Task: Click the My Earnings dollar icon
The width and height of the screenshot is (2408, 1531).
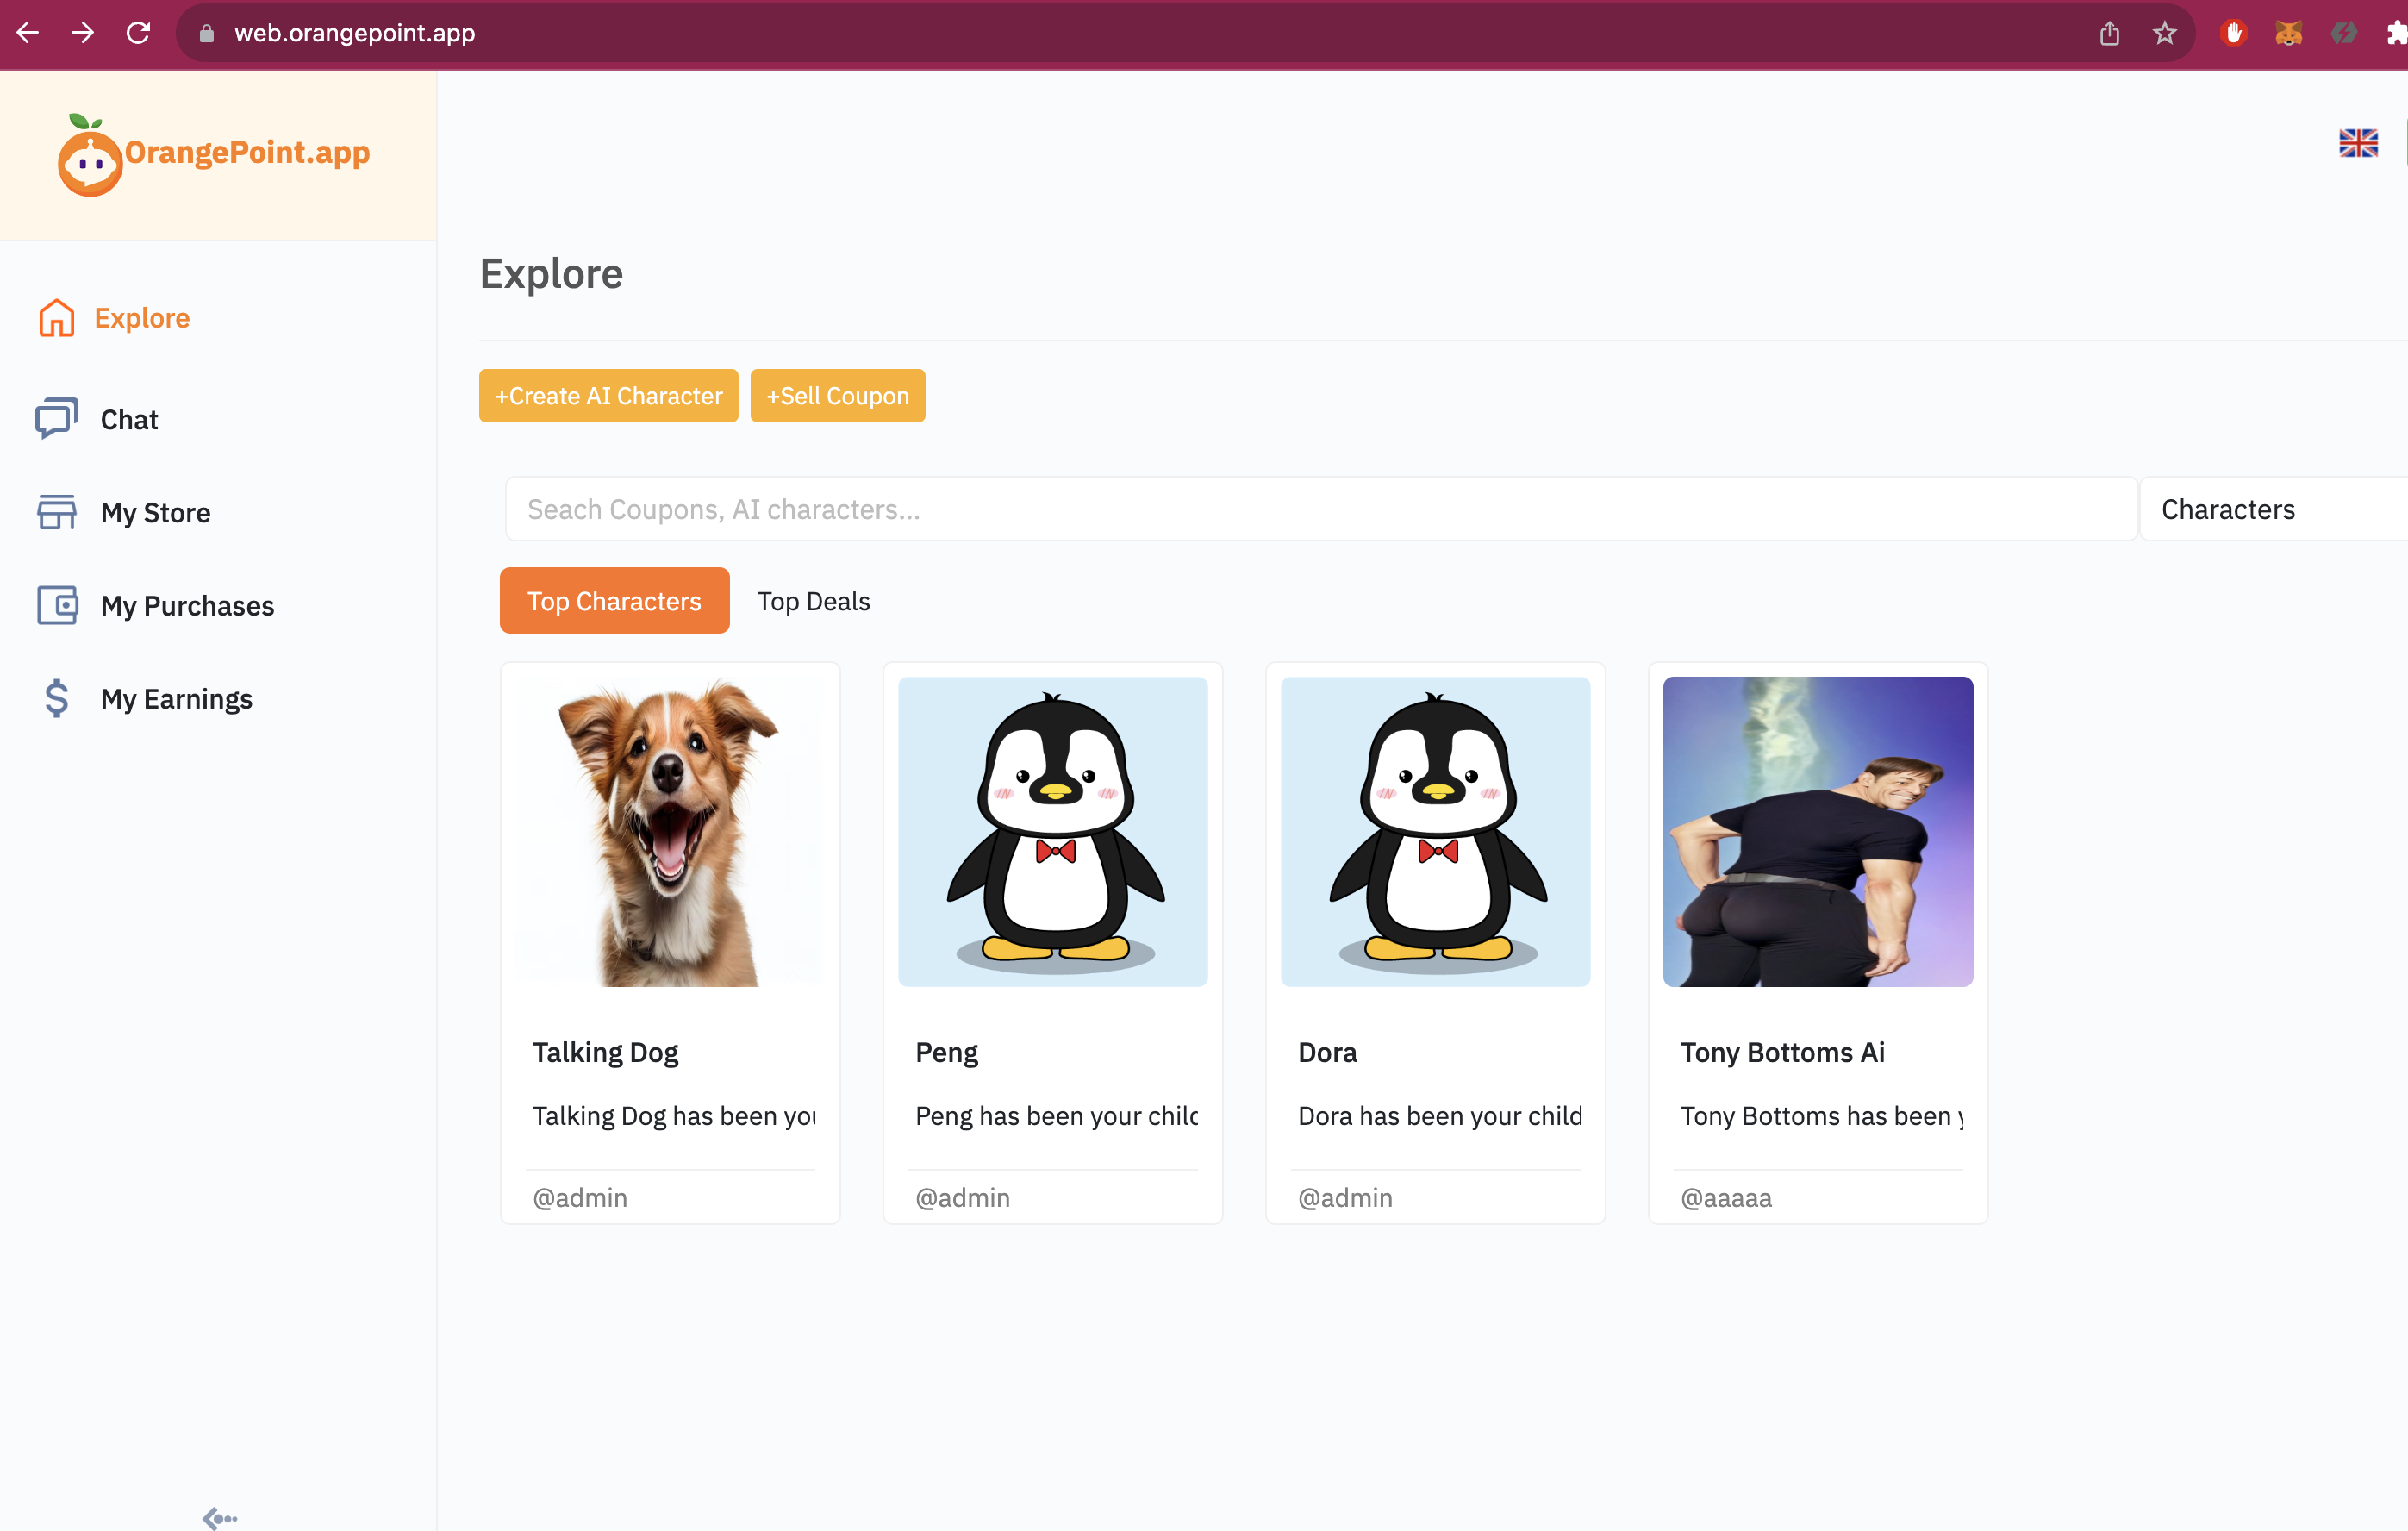Action: point(56,698)
